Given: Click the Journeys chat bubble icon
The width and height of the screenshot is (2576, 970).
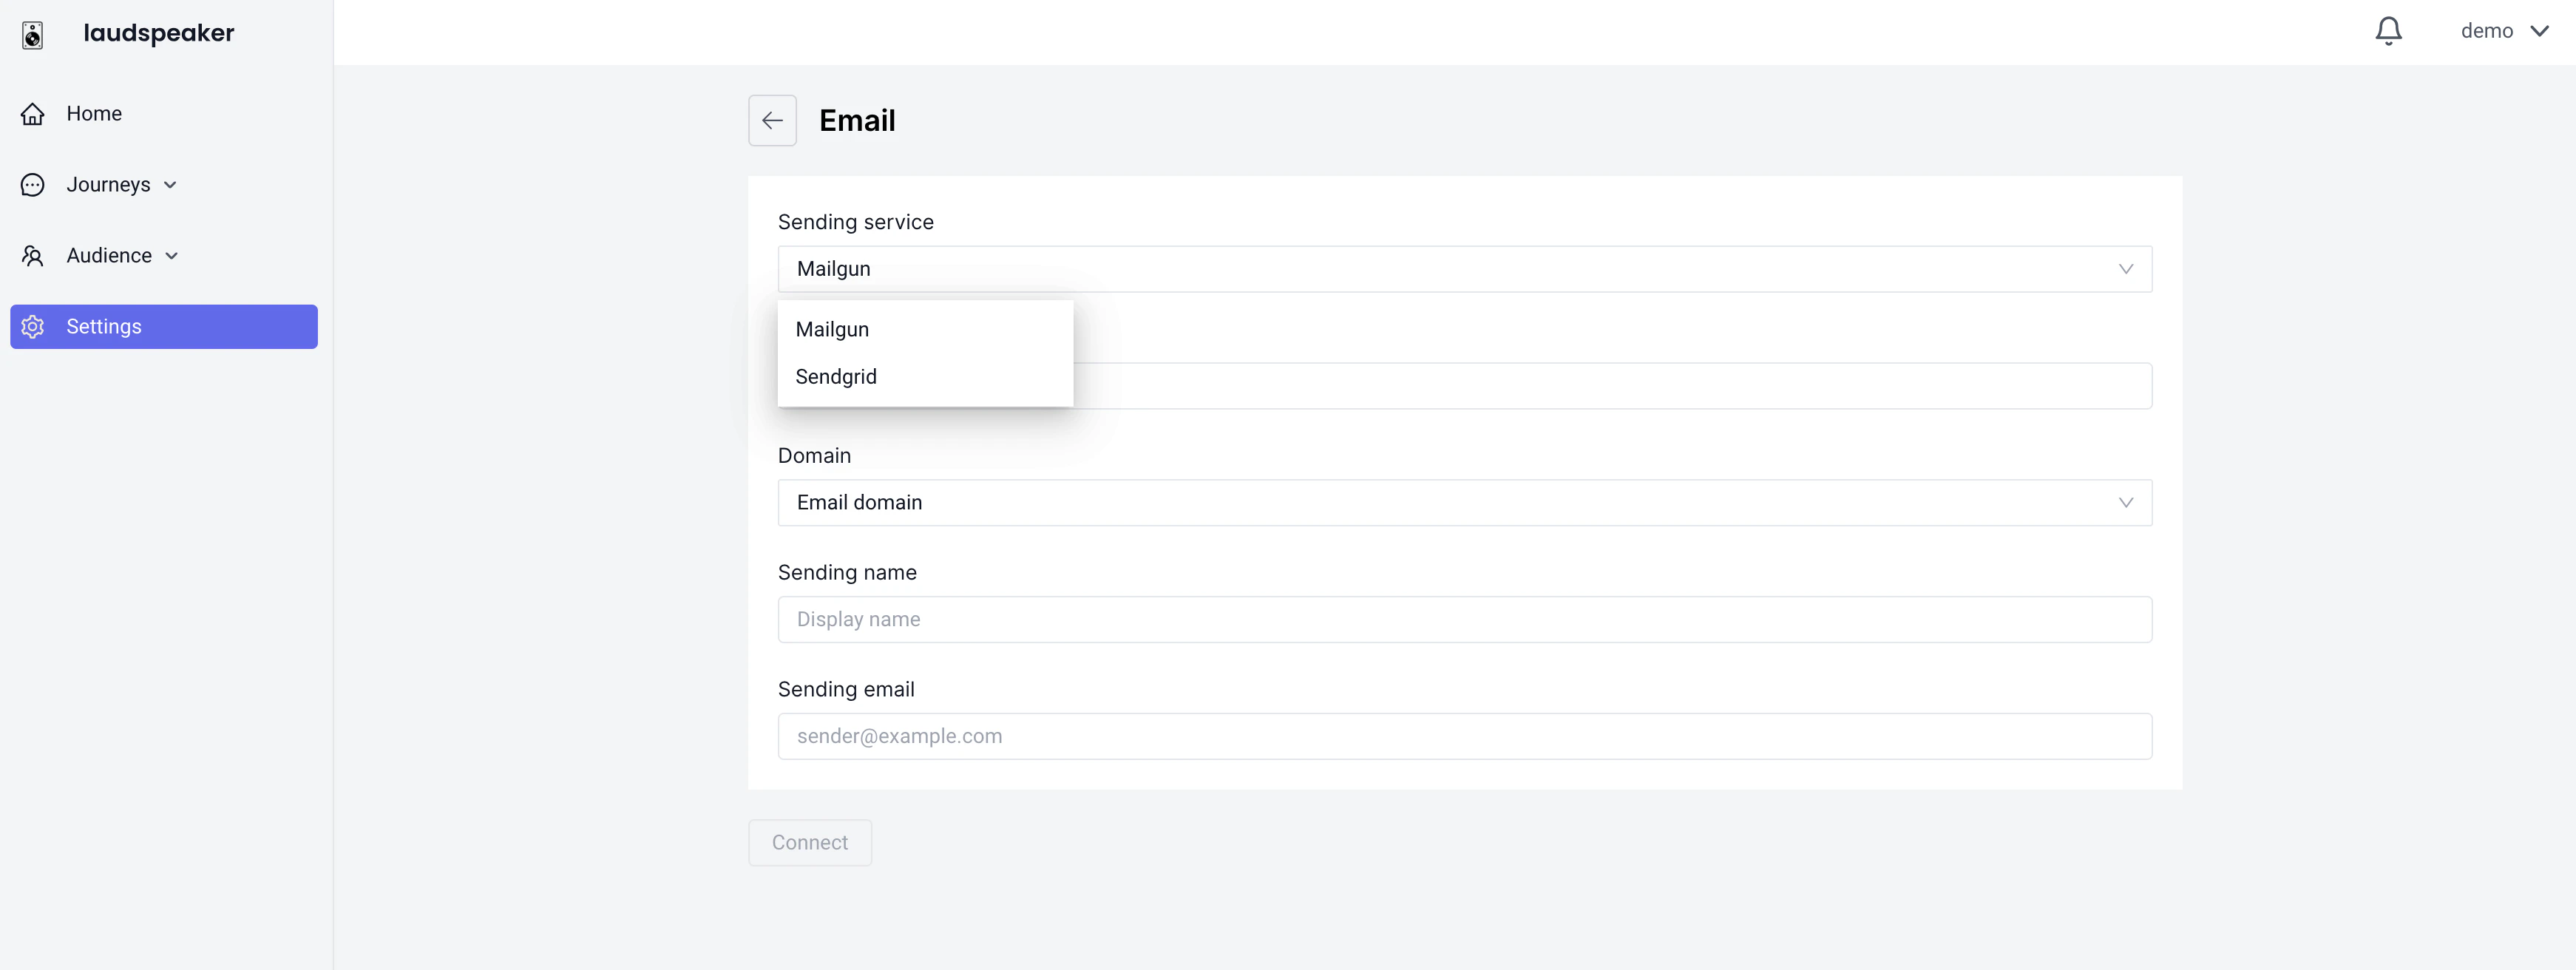Looking at the screenshot, I should pos(33,184).
